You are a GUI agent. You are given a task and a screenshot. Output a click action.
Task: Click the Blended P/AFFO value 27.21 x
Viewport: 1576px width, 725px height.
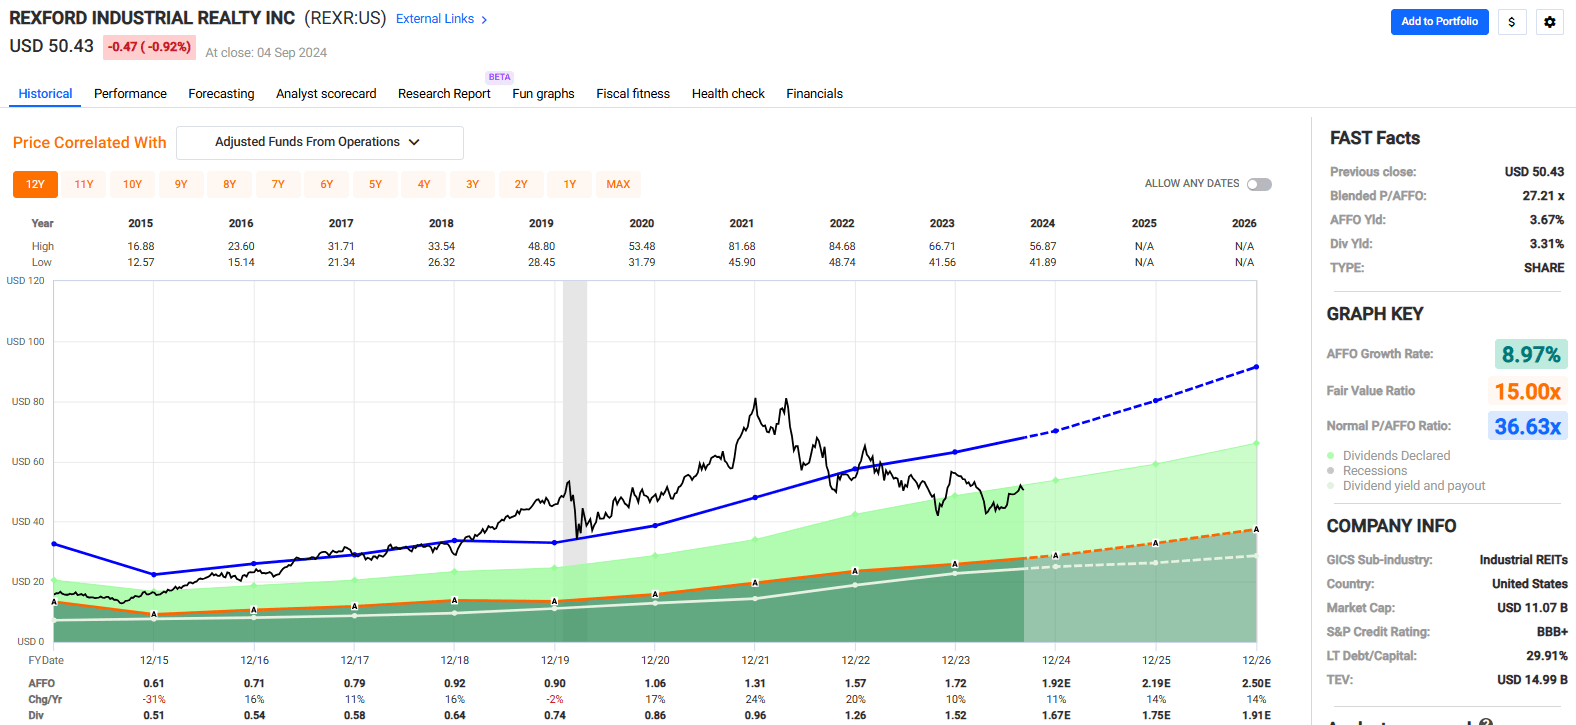(1543, 196)
